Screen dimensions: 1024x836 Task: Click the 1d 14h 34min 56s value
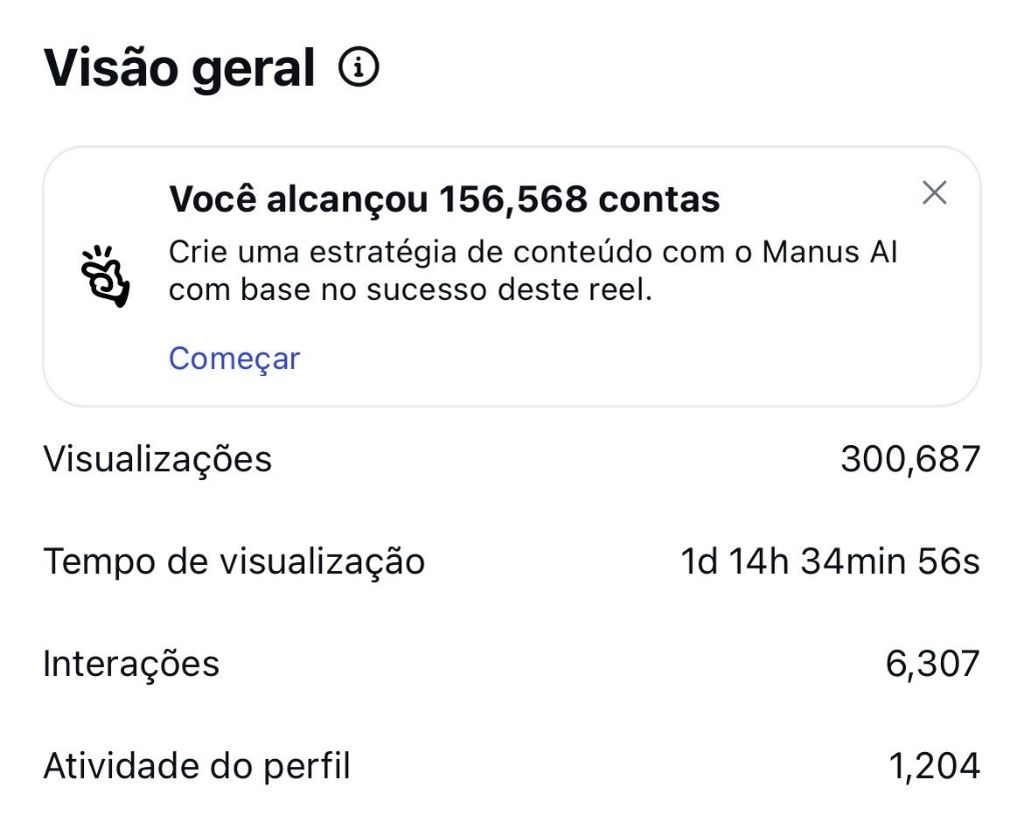tap(830, 561)
